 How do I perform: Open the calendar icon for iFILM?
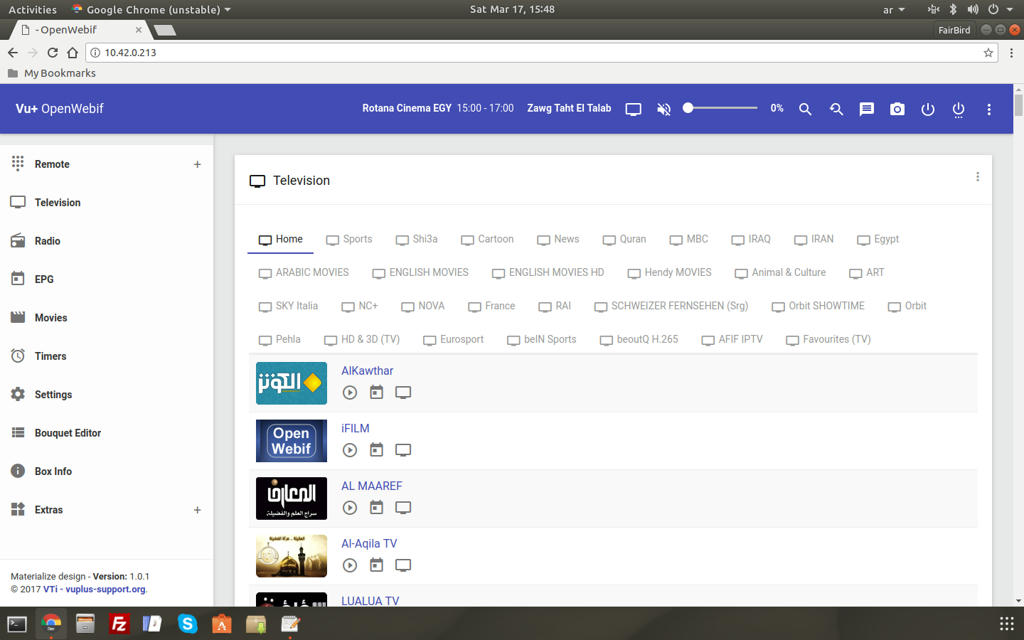point(376,450)
